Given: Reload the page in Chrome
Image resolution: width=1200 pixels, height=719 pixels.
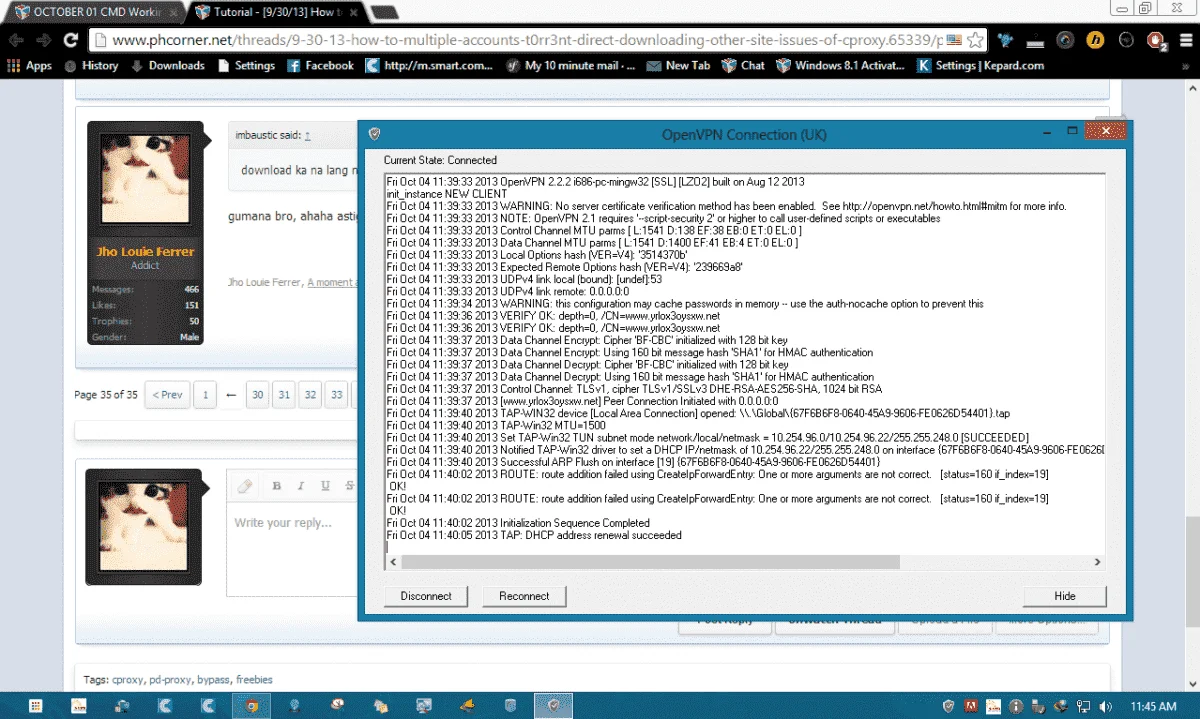Looking at the screenshot, I should pos(70,40).
